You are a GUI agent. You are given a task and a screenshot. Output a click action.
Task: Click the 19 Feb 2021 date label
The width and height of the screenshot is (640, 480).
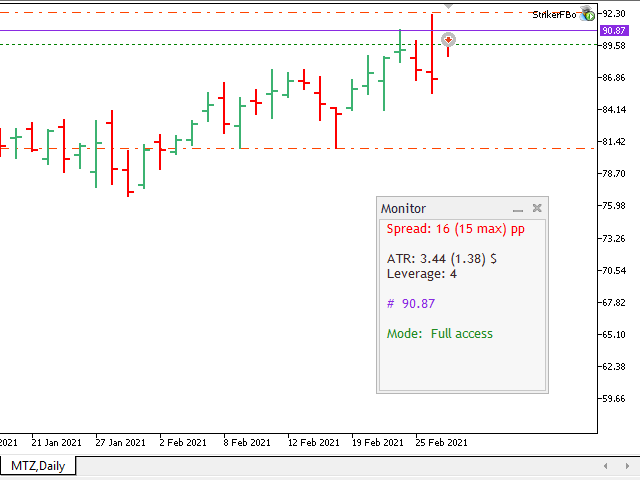click(x=378, y=442)
